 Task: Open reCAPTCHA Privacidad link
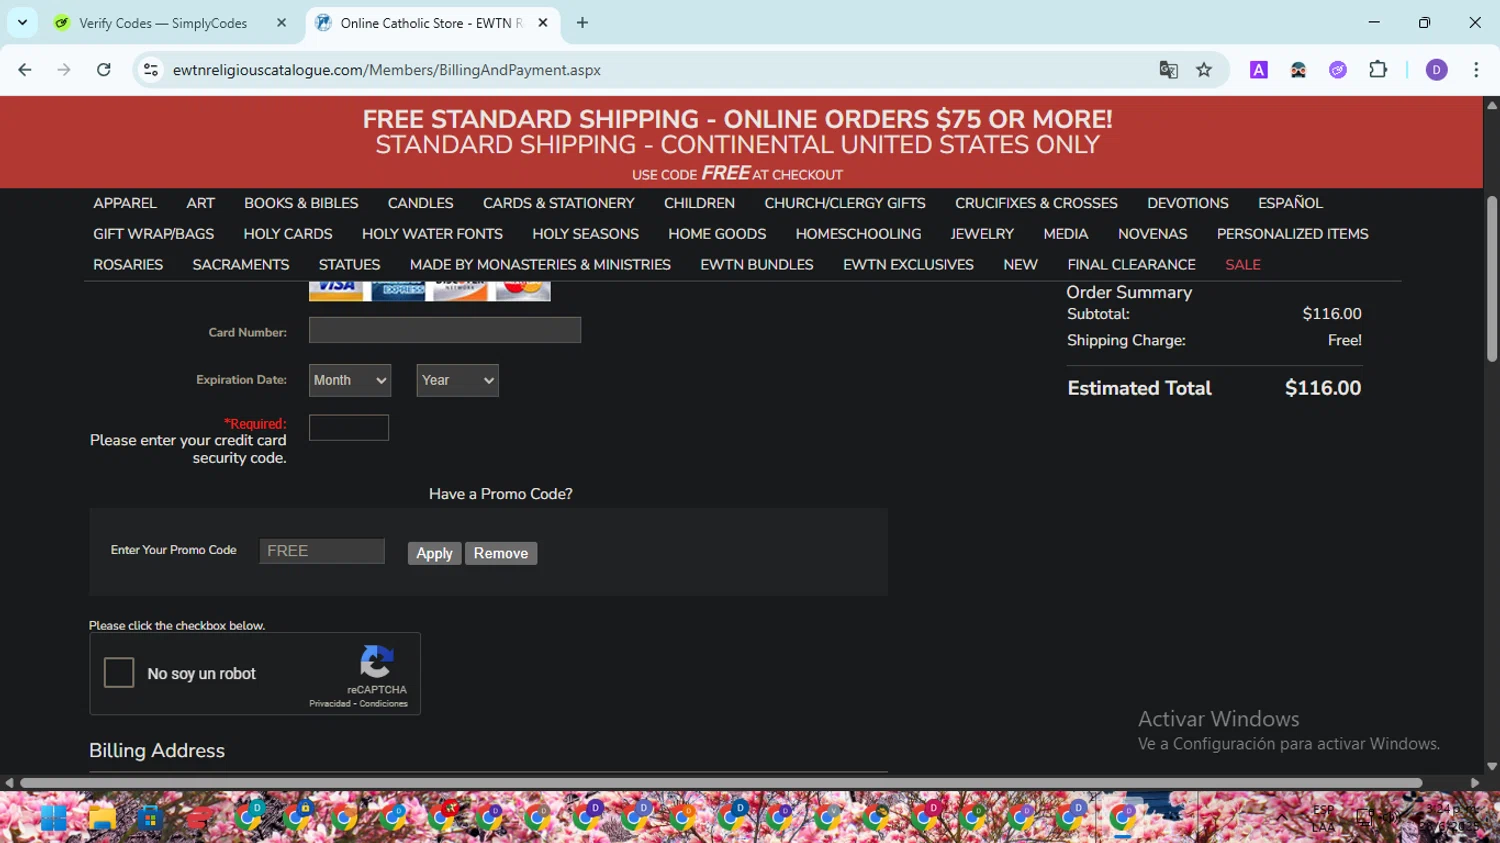[330, 704]
